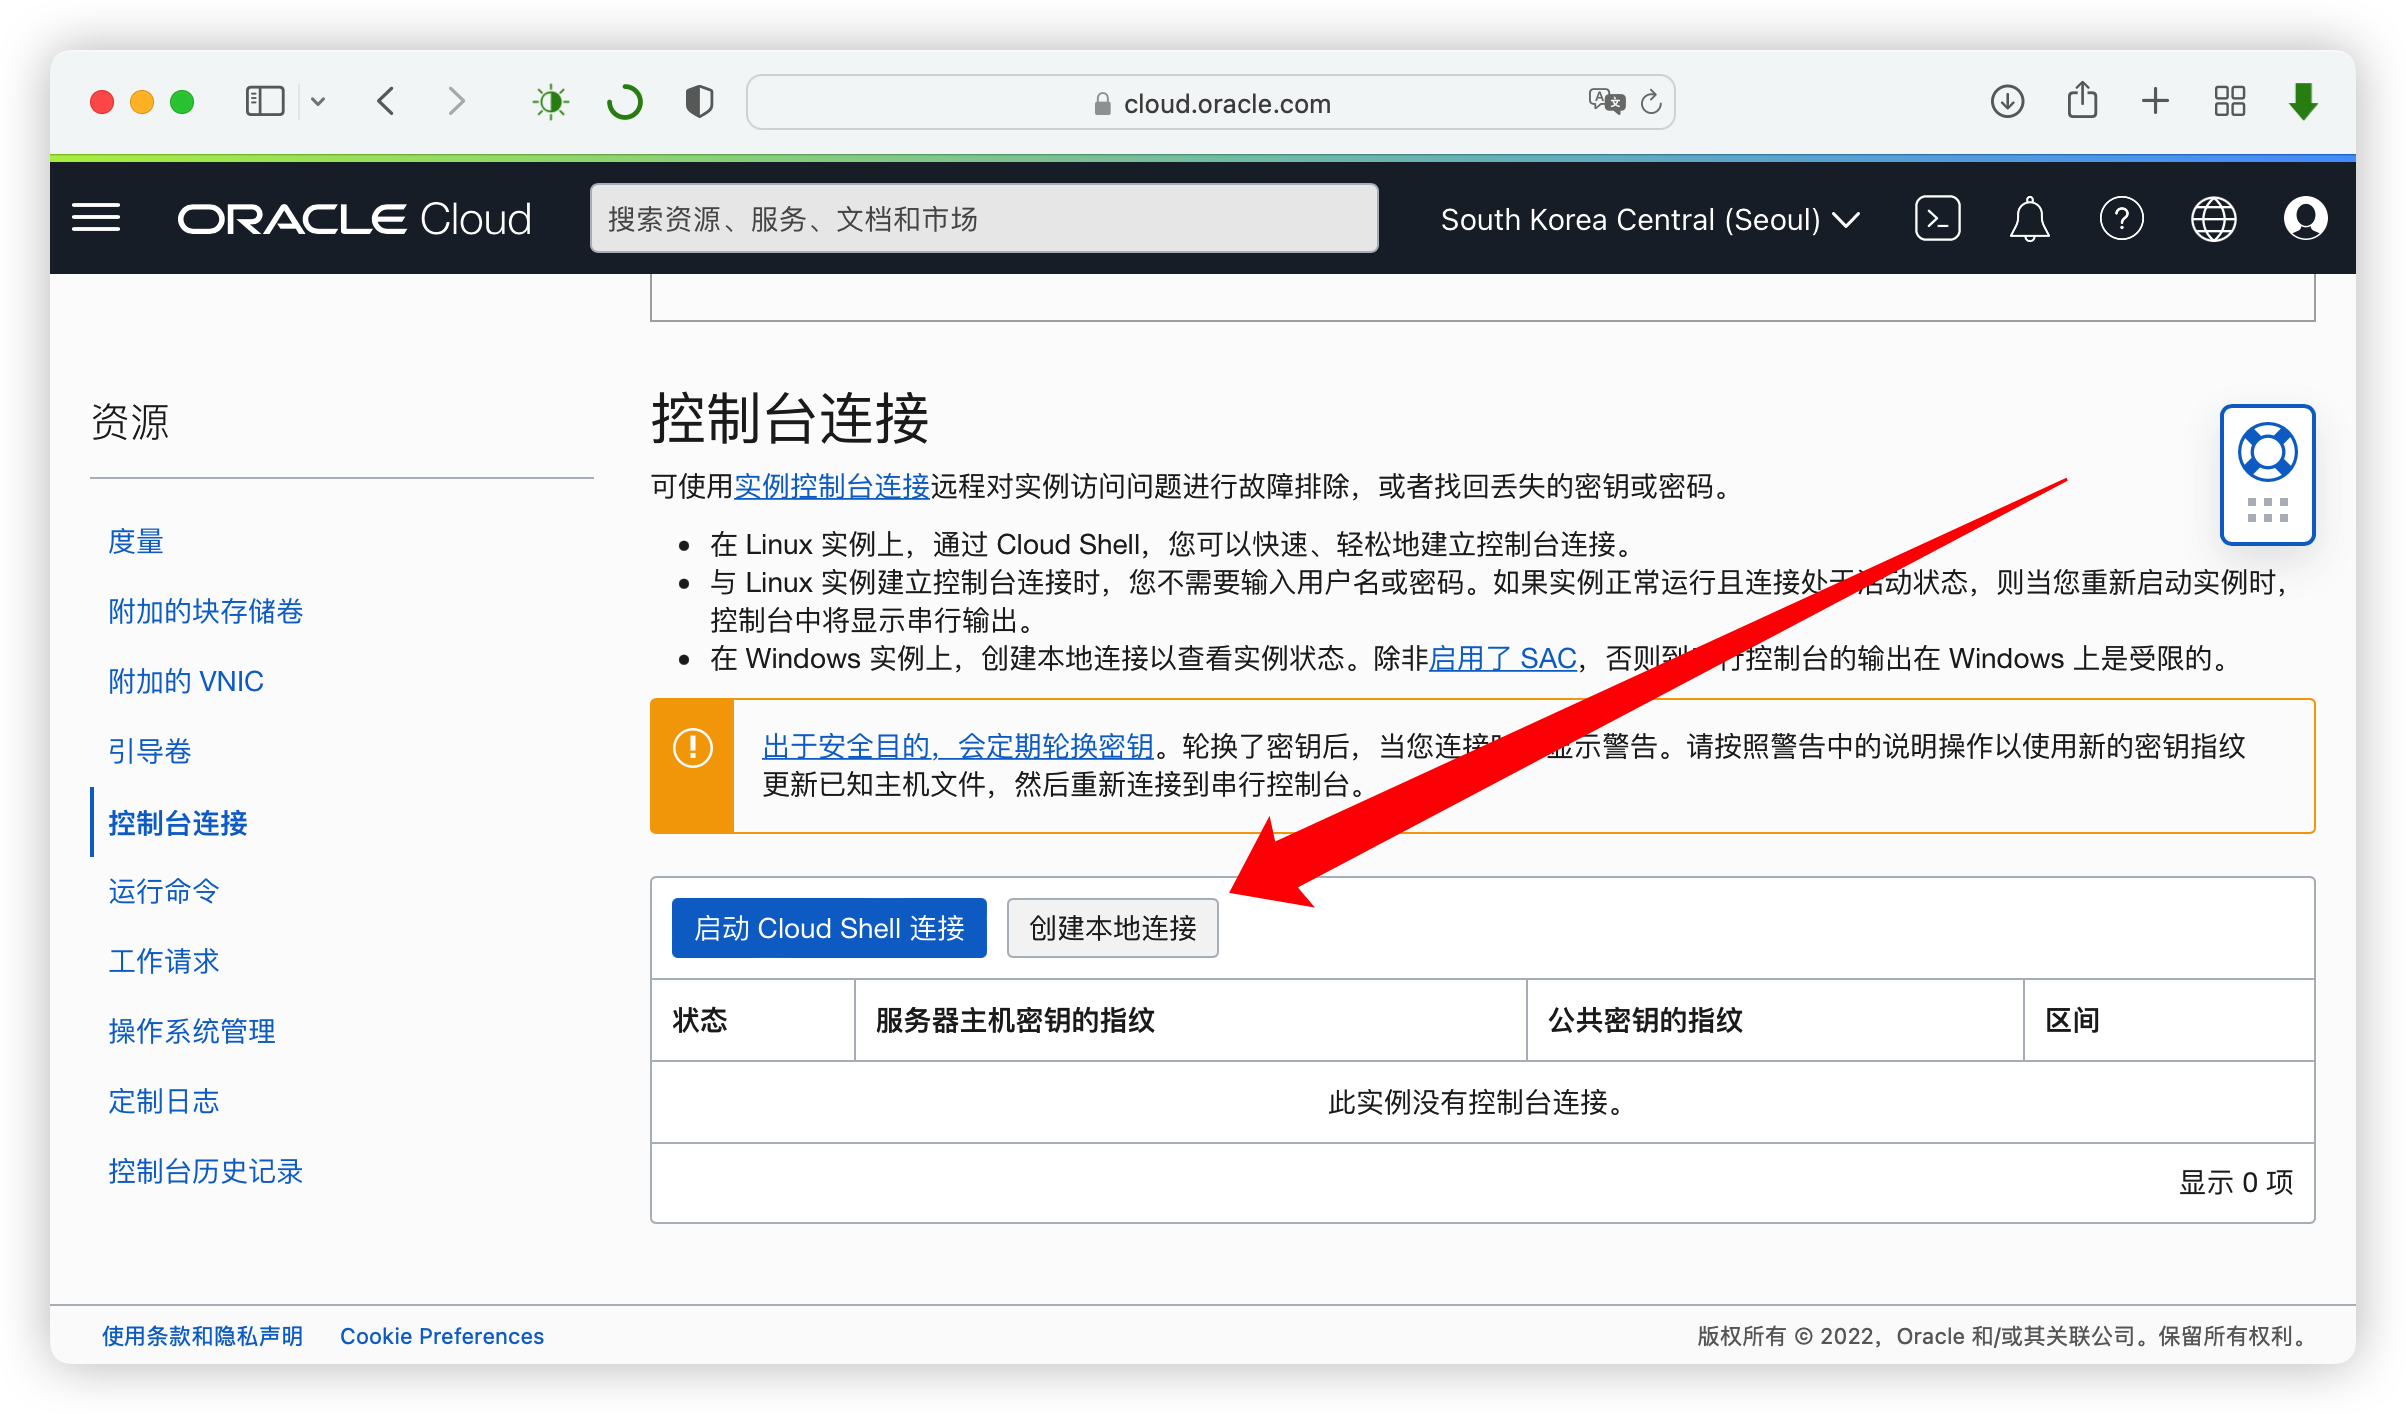Expand the South Korea Central (Seoul) region selector
Image resolution: width=2406 pixels, height=1414 pixels.
pos(1650,219)
